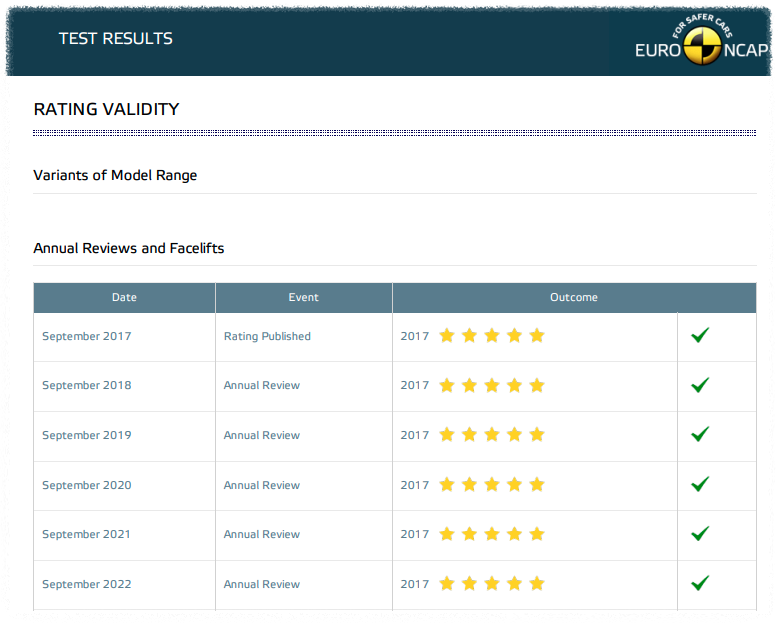
Task: Click 'Annual Review' in the September 2019 row
Action: pyautogui.click(x=262, y=436)
